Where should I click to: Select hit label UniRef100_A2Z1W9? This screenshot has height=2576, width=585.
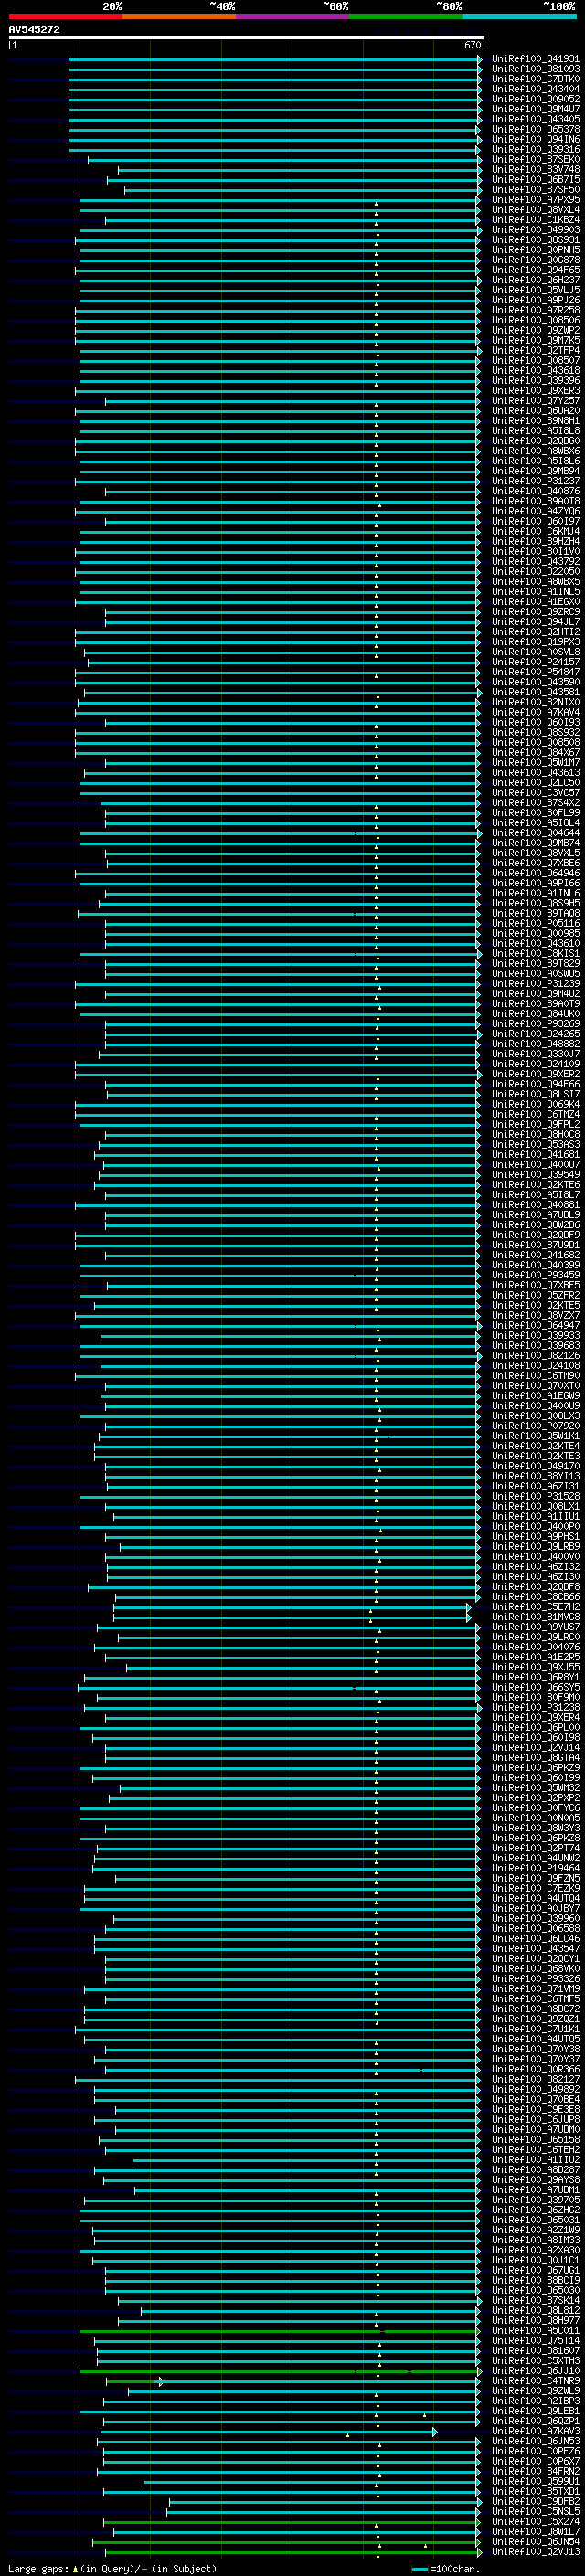[x=535, y=2230]
